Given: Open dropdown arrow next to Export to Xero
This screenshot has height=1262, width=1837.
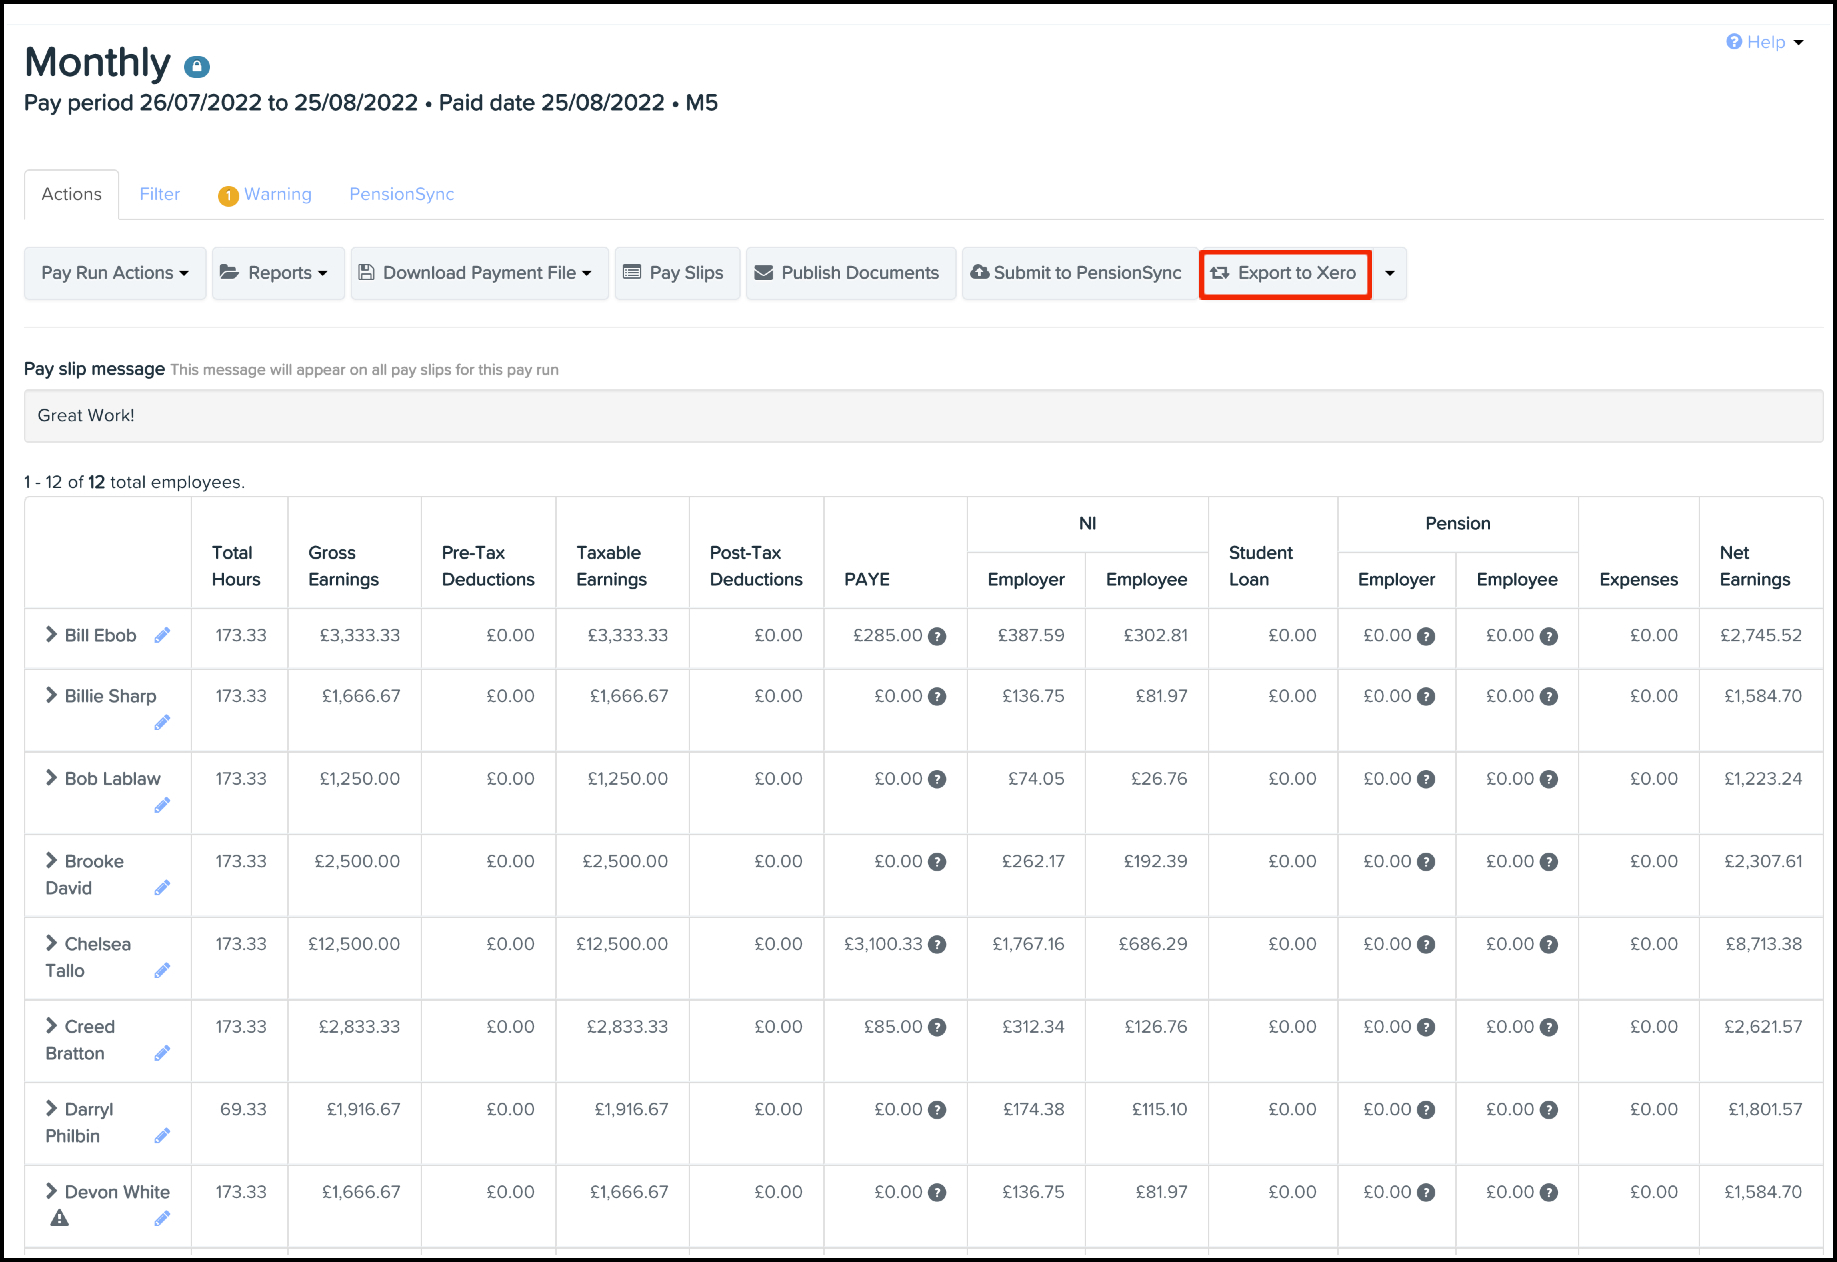Looking at the screenshot, I should pyautogui.click(x=1389, y=273).
